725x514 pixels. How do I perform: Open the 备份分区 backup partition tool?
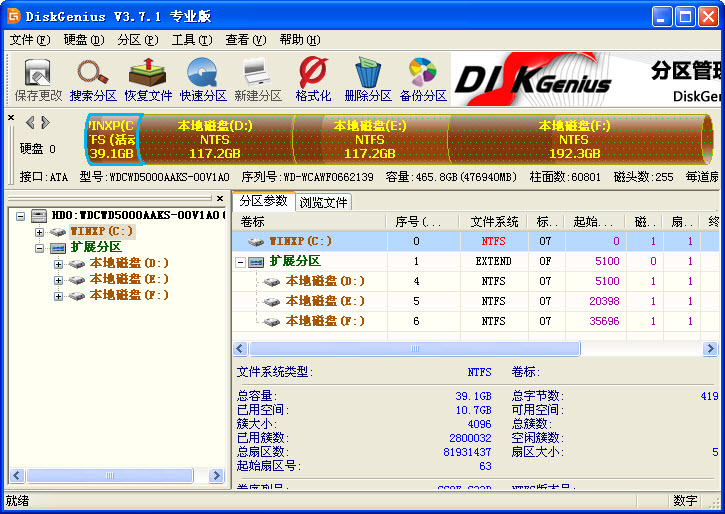pyautogui.click(x=423, y=80)
